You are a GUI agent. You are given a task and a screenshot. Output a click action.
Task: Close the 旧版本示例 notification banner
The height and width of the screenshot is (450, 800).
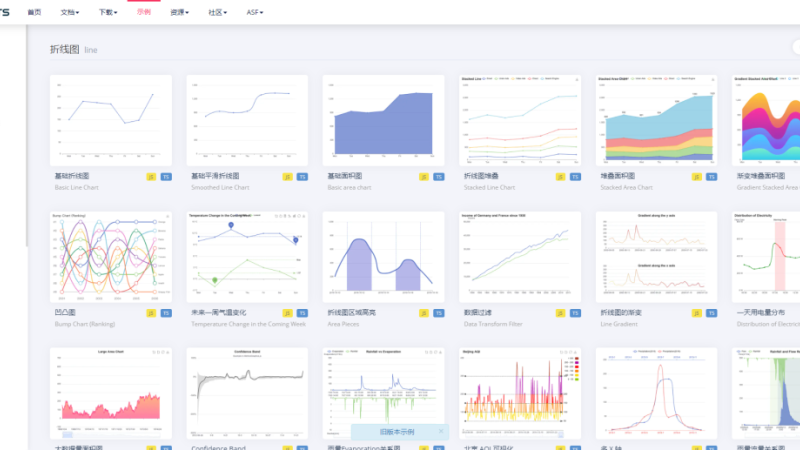(x=441, y=432)
